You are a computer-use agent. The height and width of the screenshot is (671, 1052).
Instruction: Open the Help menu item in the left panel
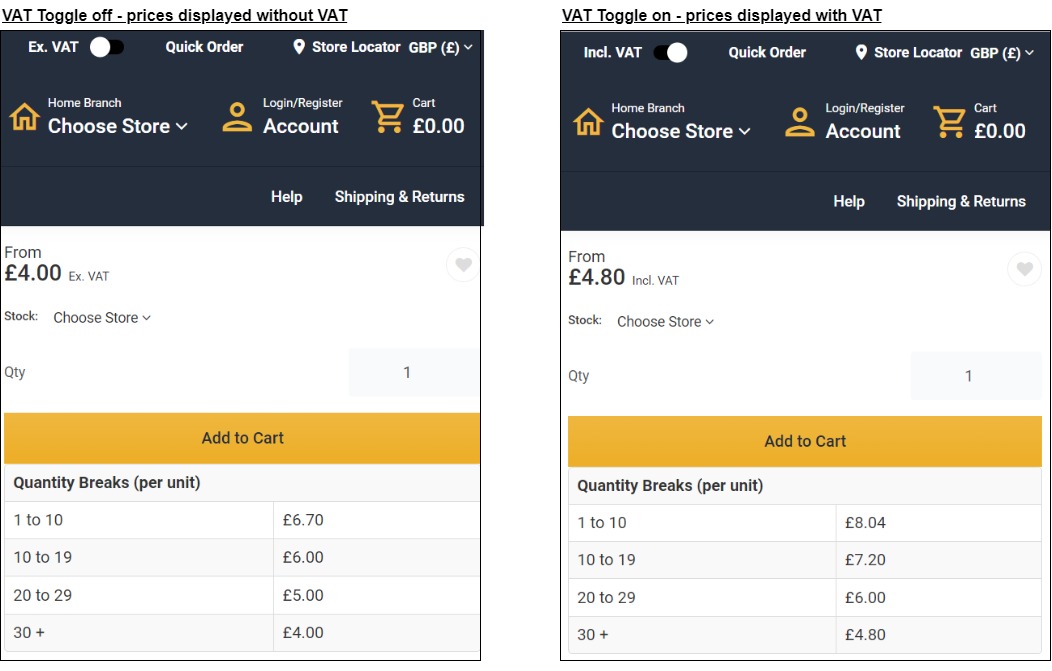click(x=286, y=197)
